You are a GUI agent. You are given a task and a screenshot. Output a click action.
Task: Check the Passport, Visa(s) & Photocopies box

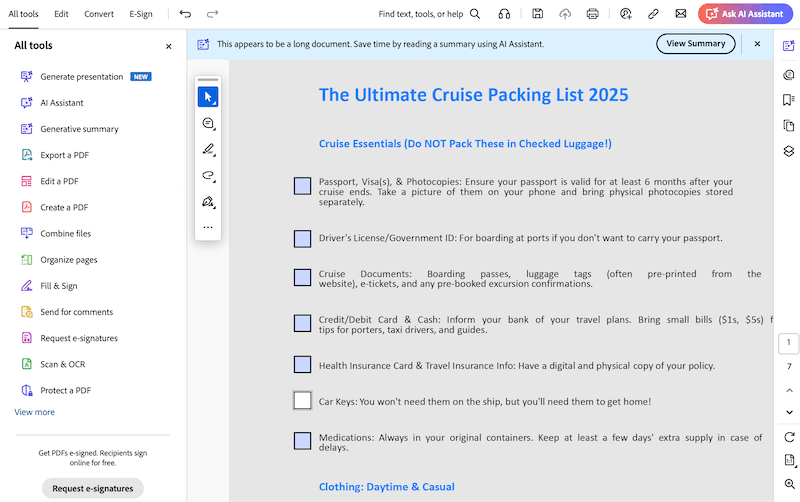(x=302, y=186)
